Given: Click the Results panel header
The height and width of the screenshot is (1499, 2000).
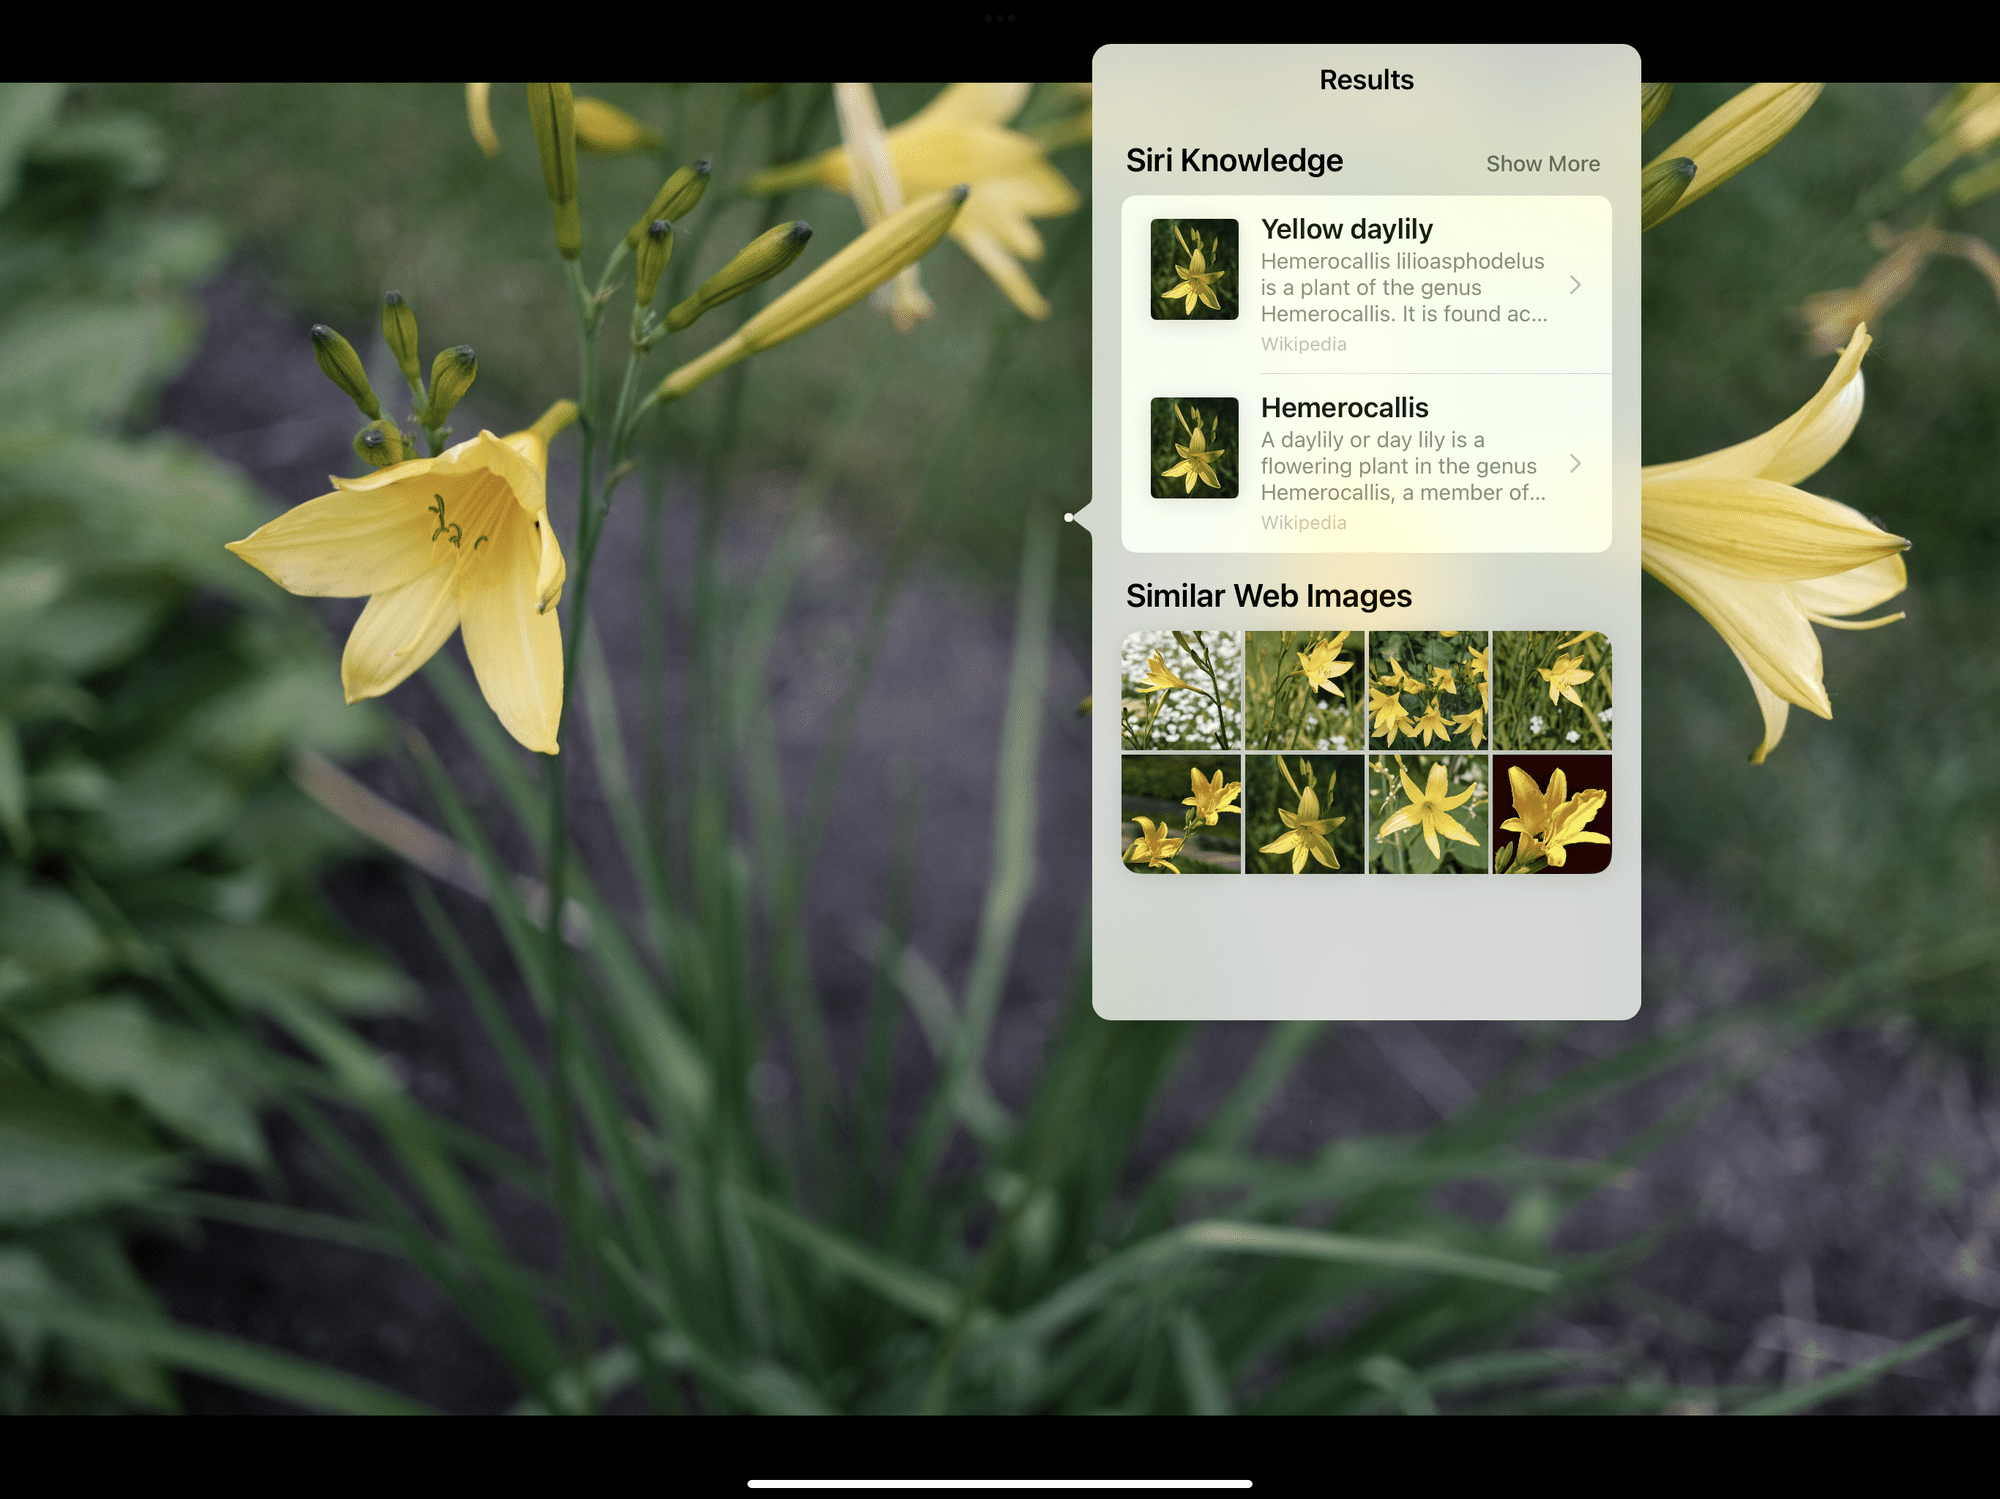Looking at the screenshot, I should pos(1367,80).
